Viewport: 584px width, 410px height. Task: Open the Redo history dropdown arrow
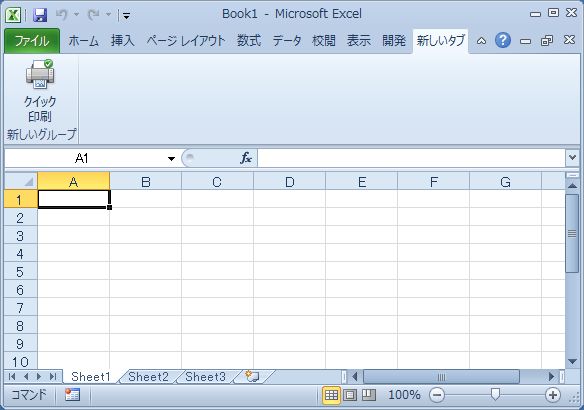[x=108, y=15]
